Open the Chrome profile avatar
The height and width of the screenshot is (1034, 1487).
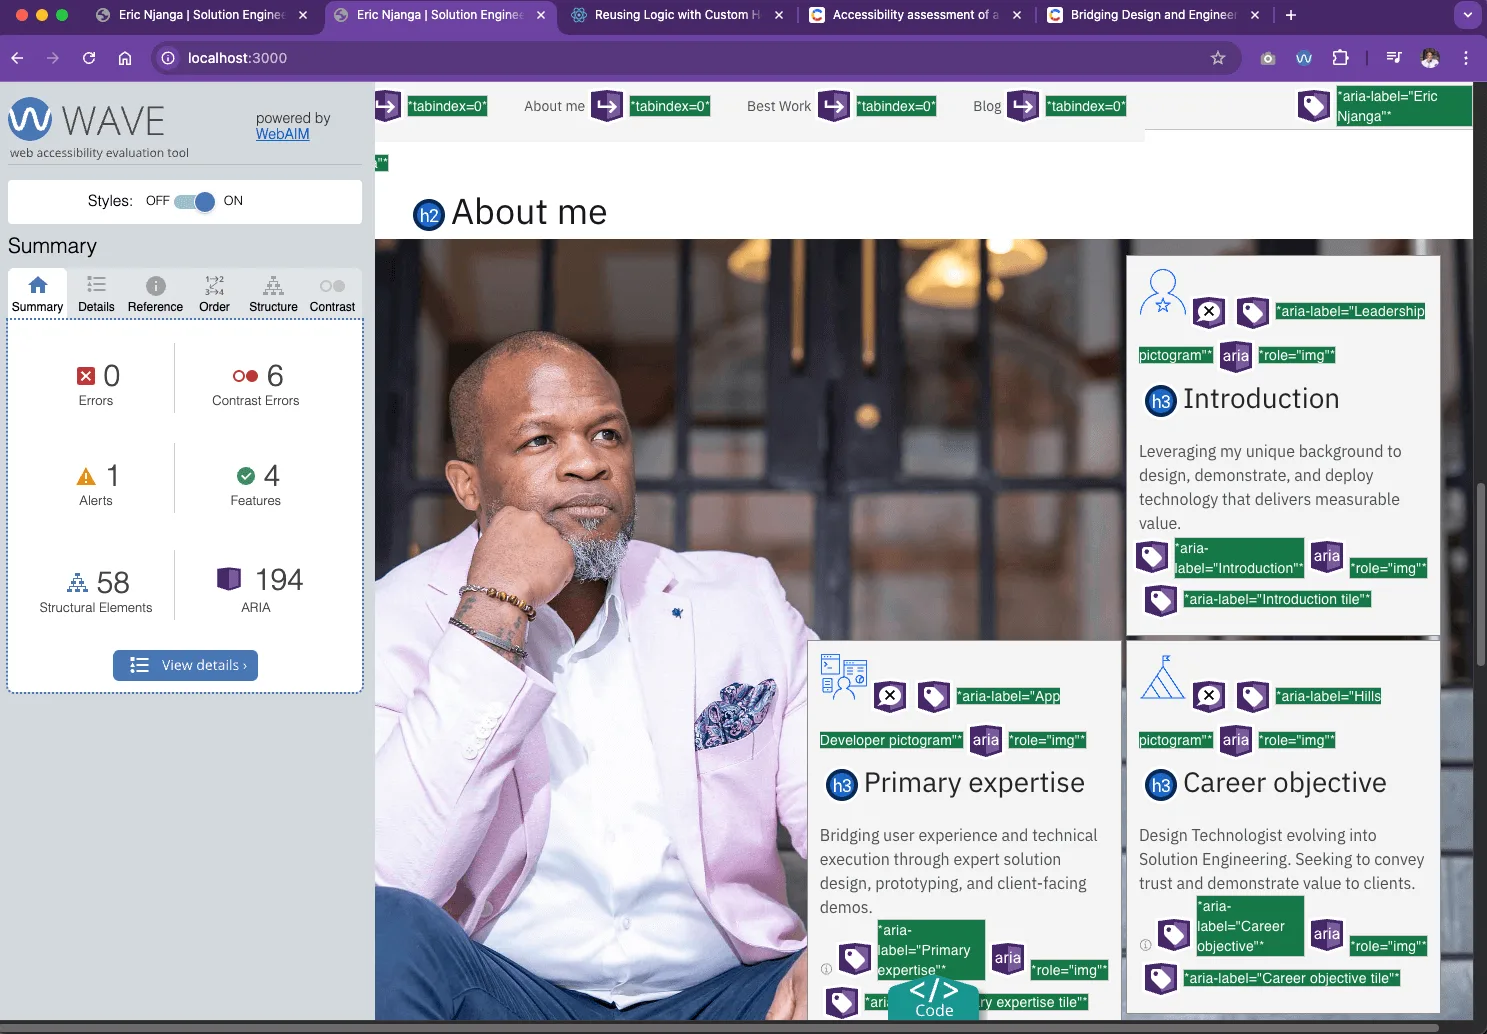tap(1430, 58)
